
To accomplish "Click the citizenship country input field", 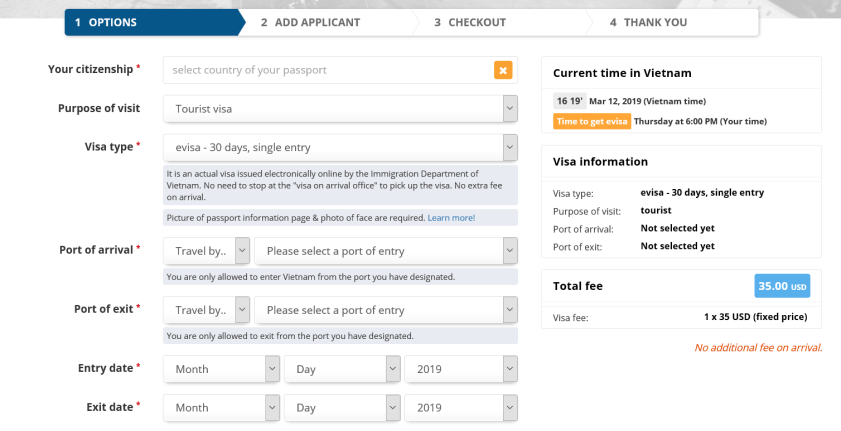I will 328,70.
